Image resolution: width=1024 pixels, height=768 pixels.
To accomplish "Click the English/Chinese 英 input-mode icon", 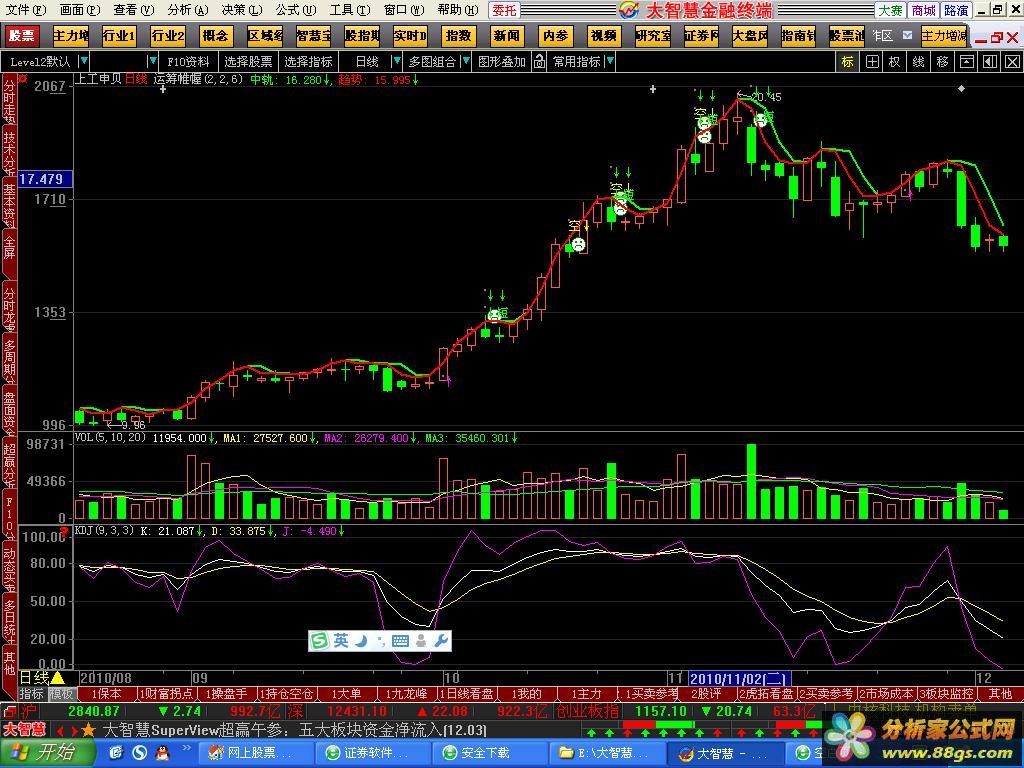I will [340, 641].
